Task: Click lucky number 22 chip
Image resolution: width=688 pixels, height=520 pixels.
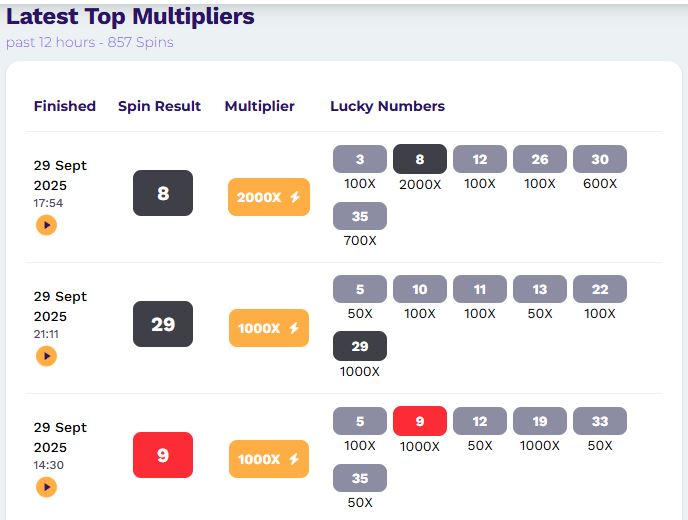Action: pos(600,290)
